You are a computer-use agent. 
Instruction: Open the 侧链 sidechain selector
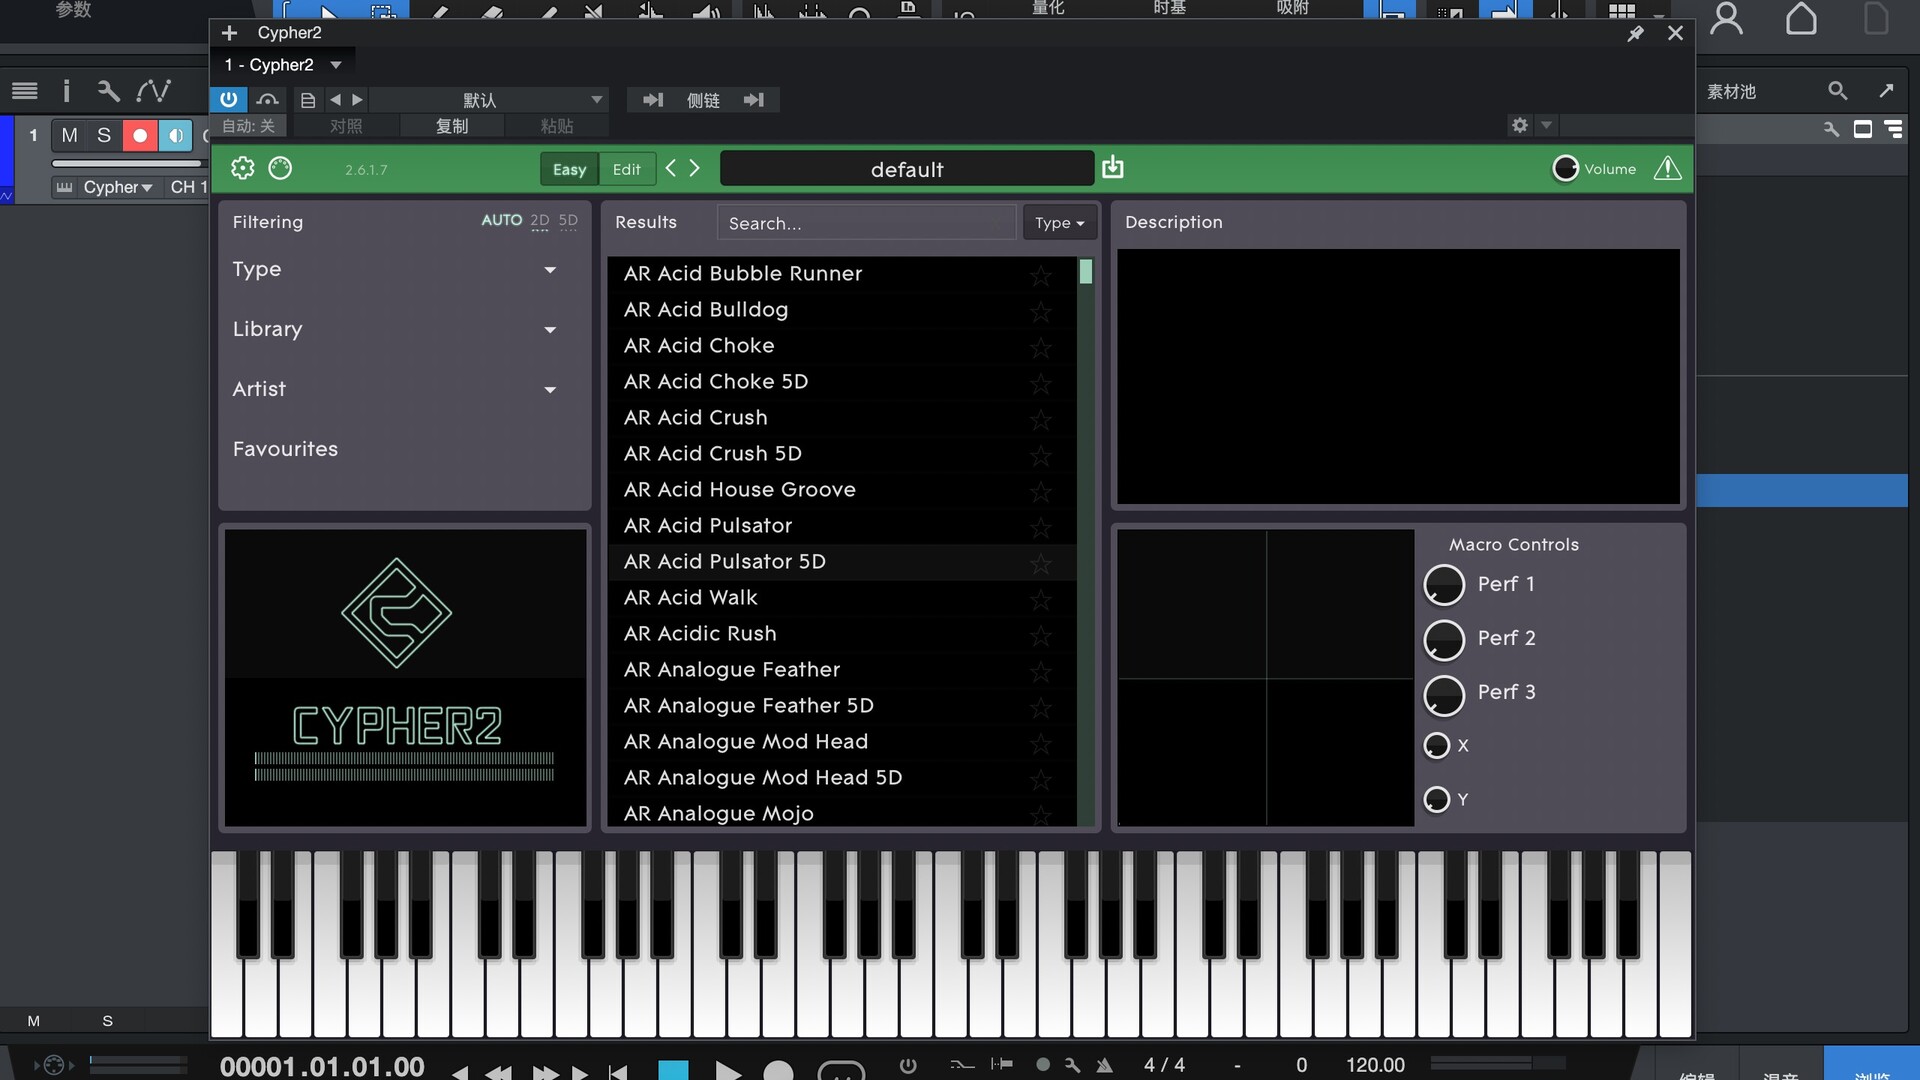pyautogui.click(x=703, y=100)
